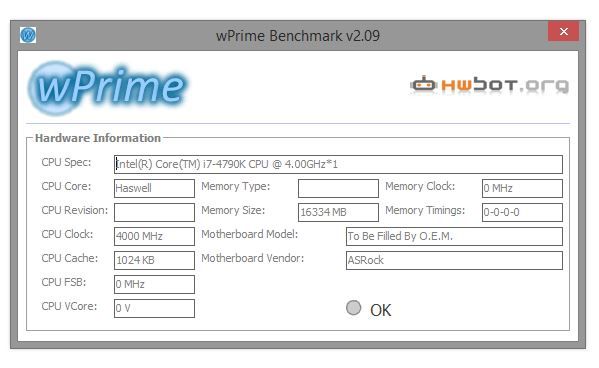Click the 'CPU VCore:' label

click(x=69, y=306)
